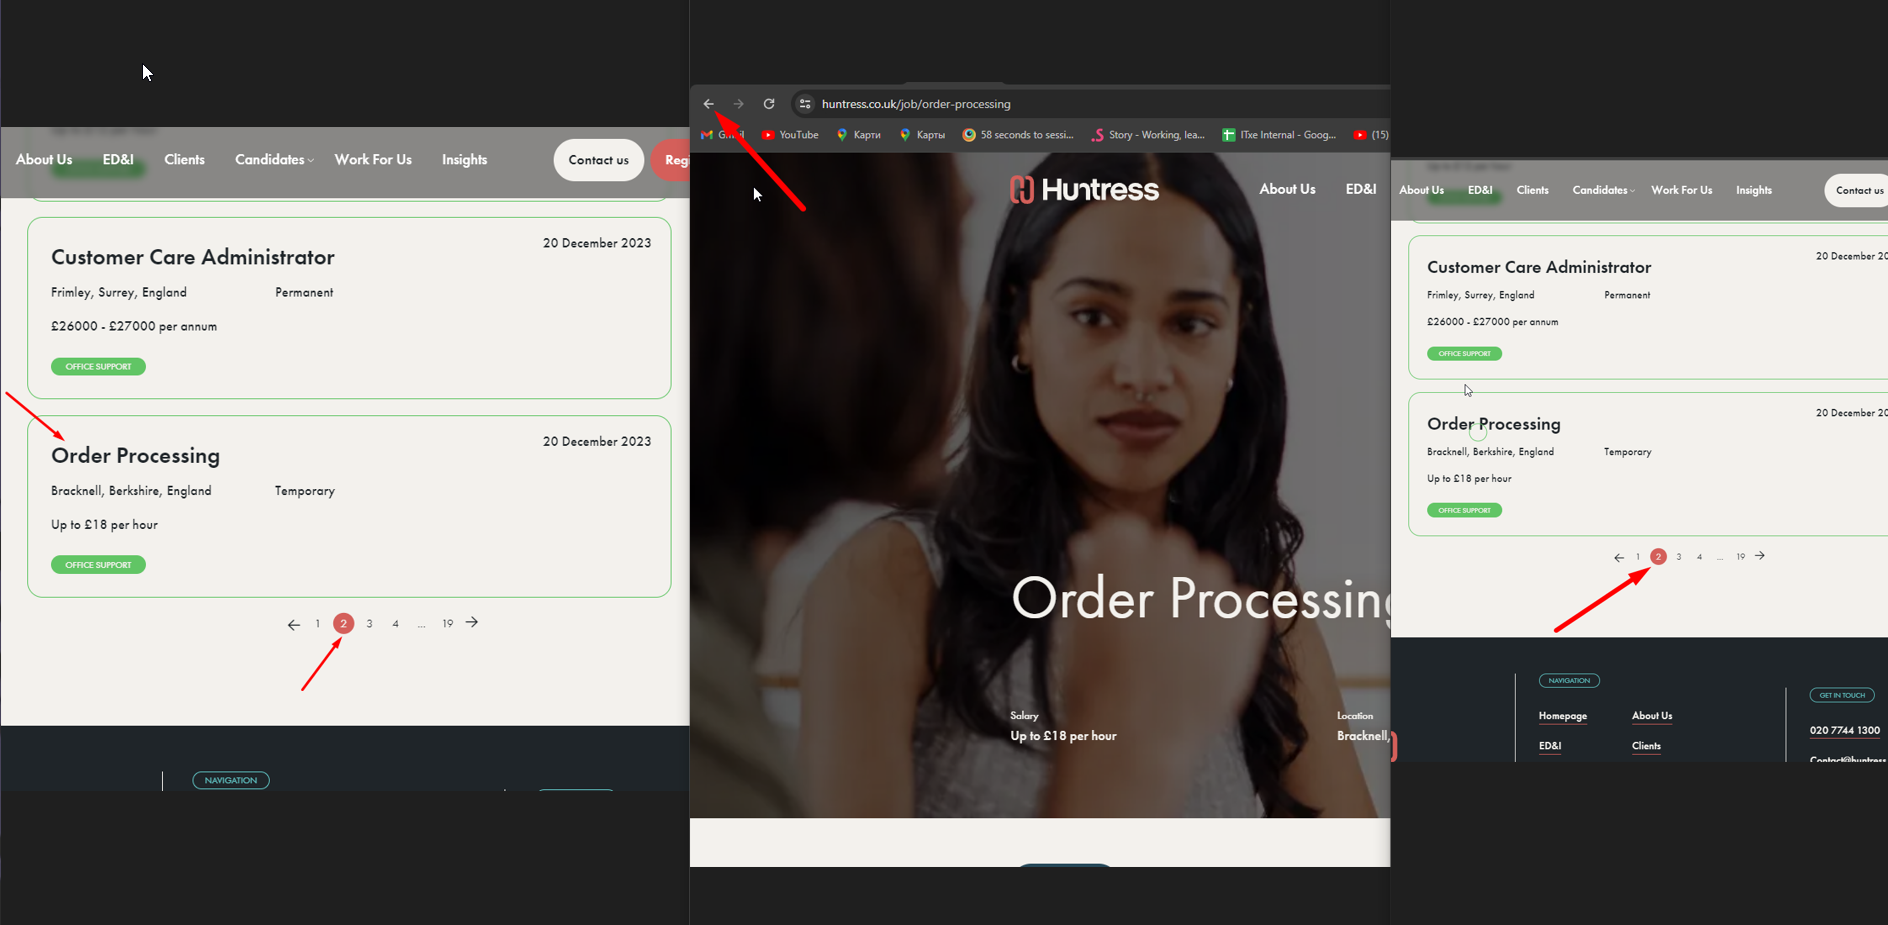Click Clients link in right footer
This screenshot has width=1888, height=925.
[x=1646, y=746]
